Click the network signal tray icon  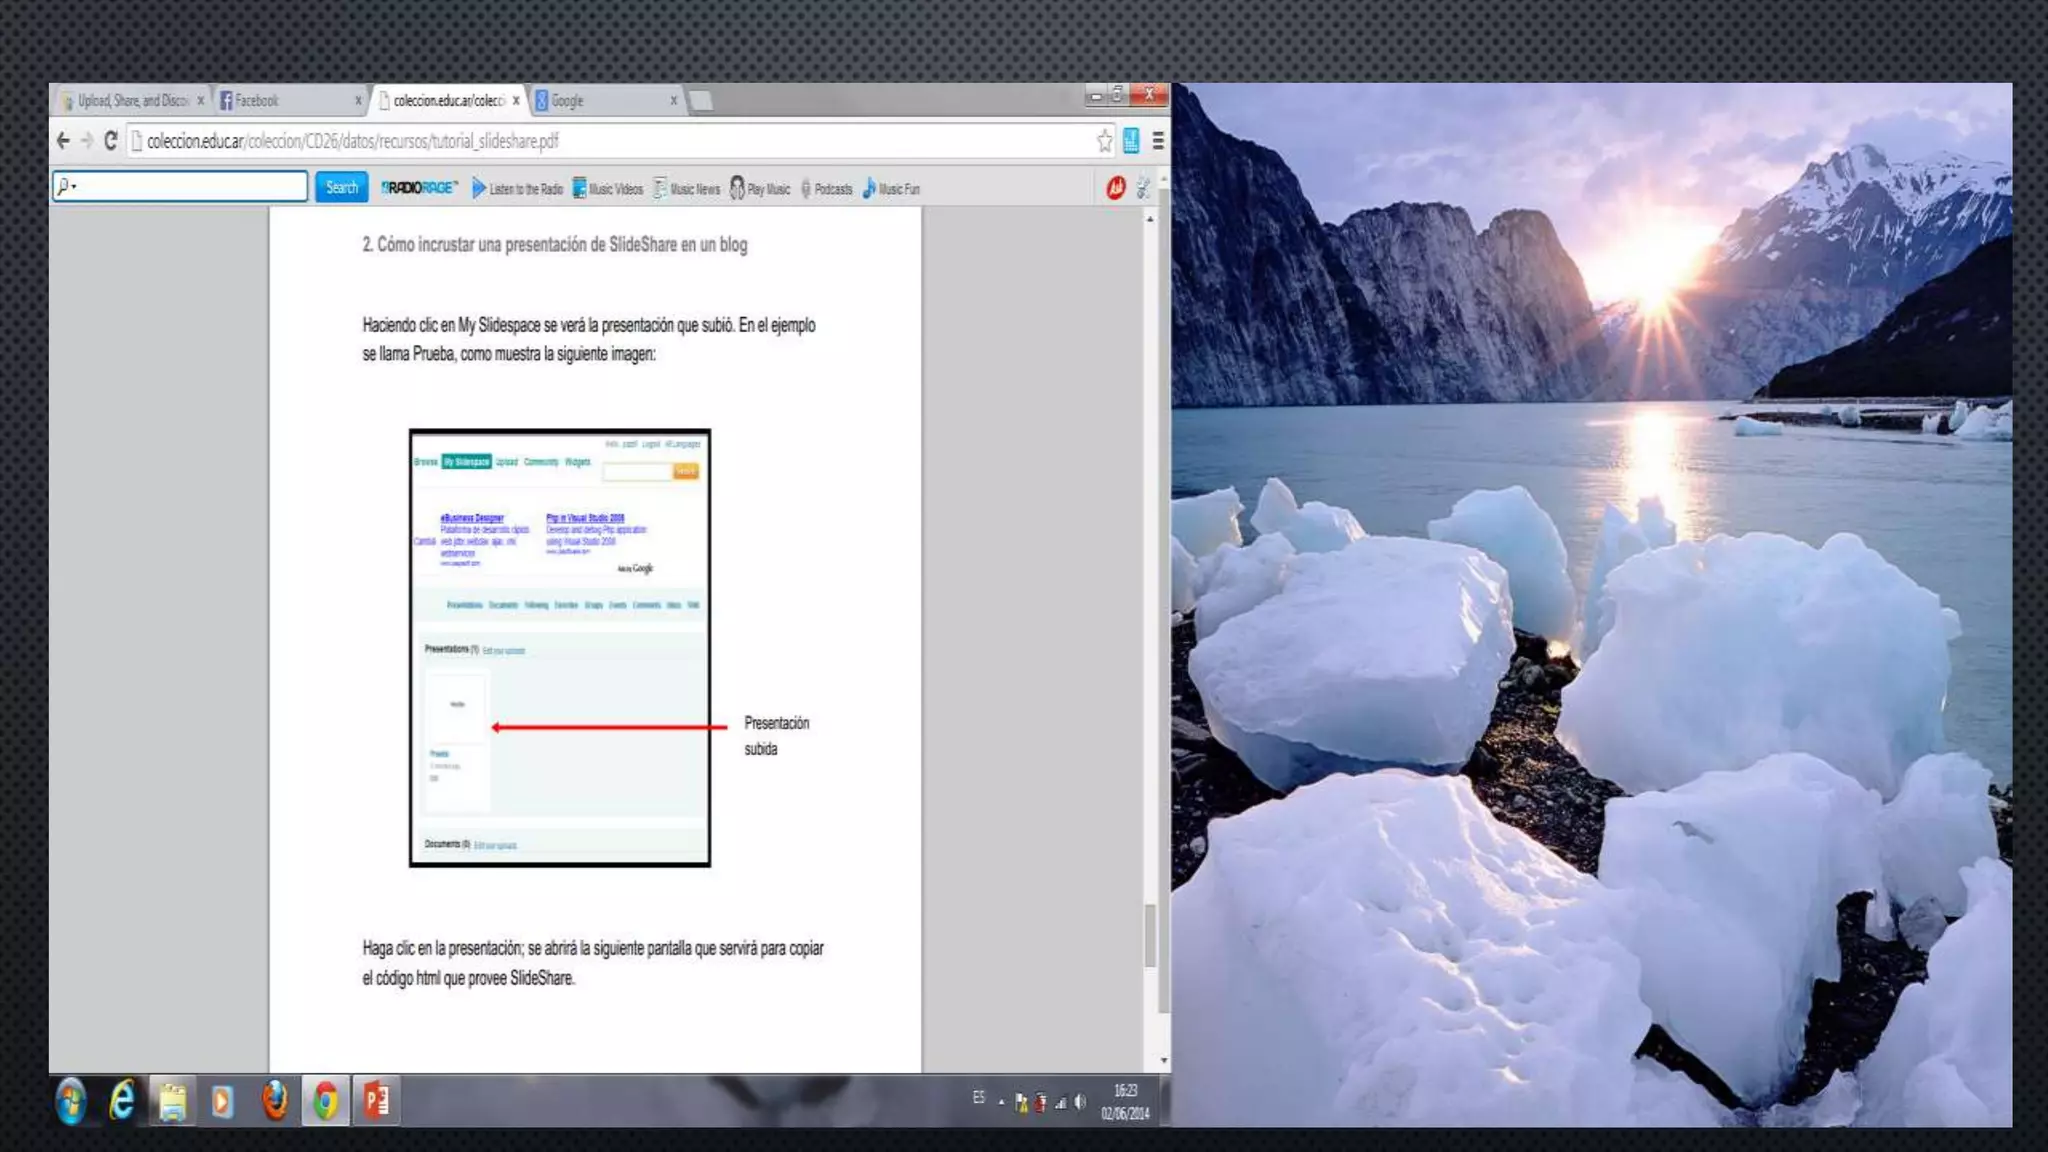coord(1060,1102)
